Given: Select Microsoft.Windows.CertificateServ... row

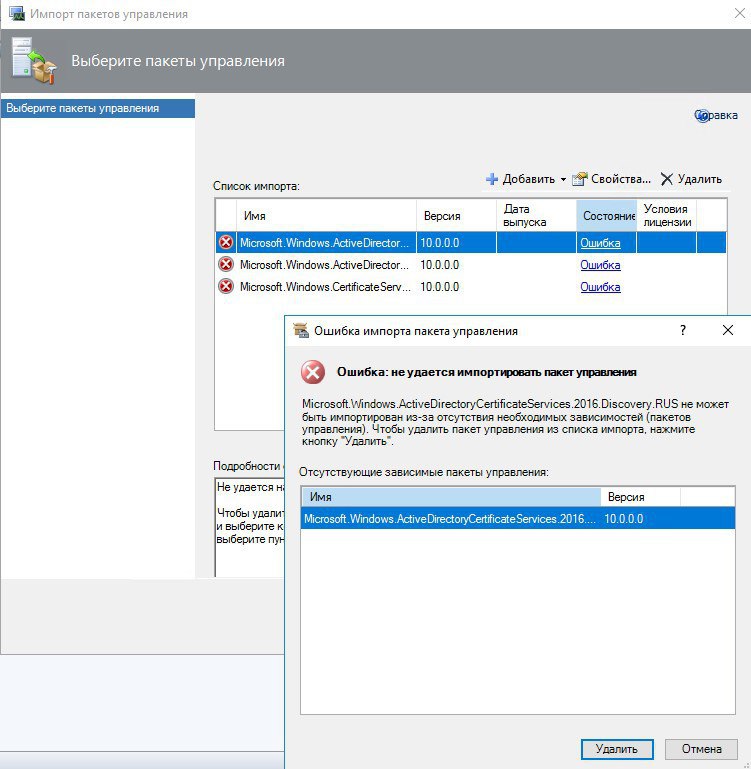Looking at the screenshot, I should (x=471, y=287).
